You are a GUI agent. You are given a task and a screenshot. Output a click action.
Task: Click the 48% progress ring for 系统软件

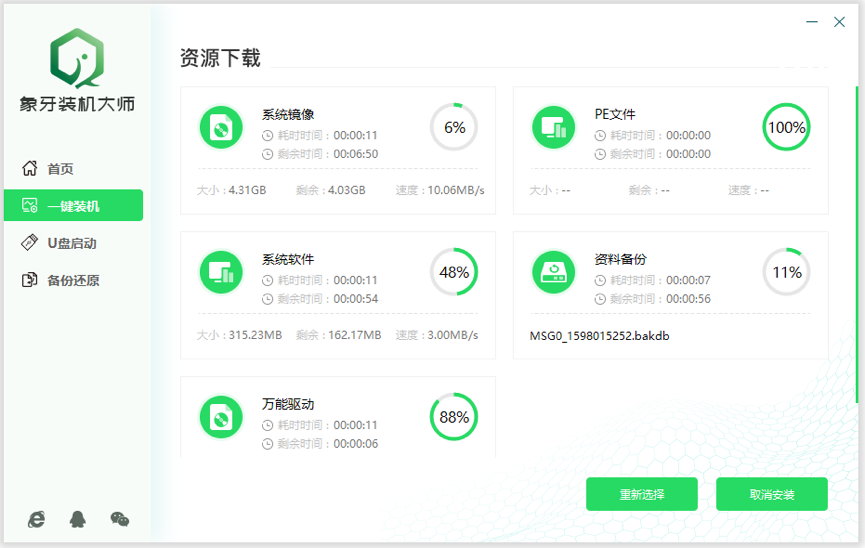454,272
